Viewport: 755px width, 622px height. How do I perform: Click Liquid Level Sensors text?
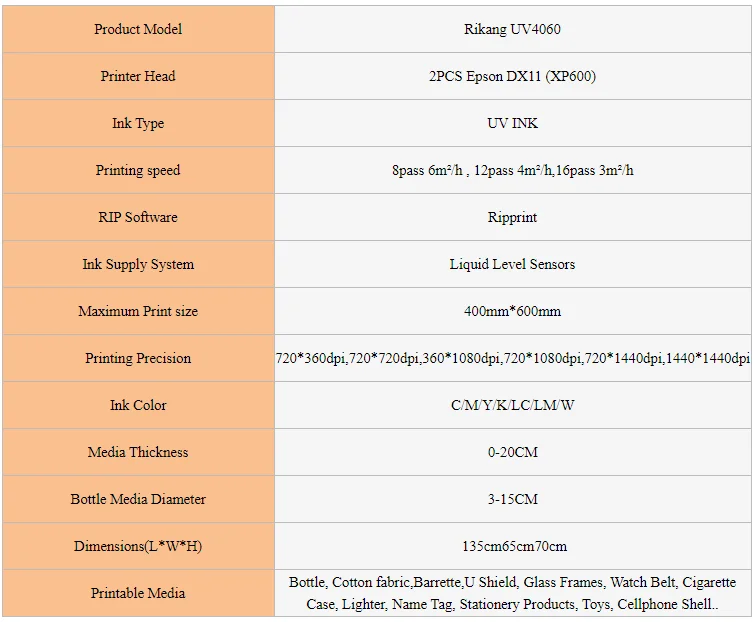pyautogui.click(x=512, y=264)
